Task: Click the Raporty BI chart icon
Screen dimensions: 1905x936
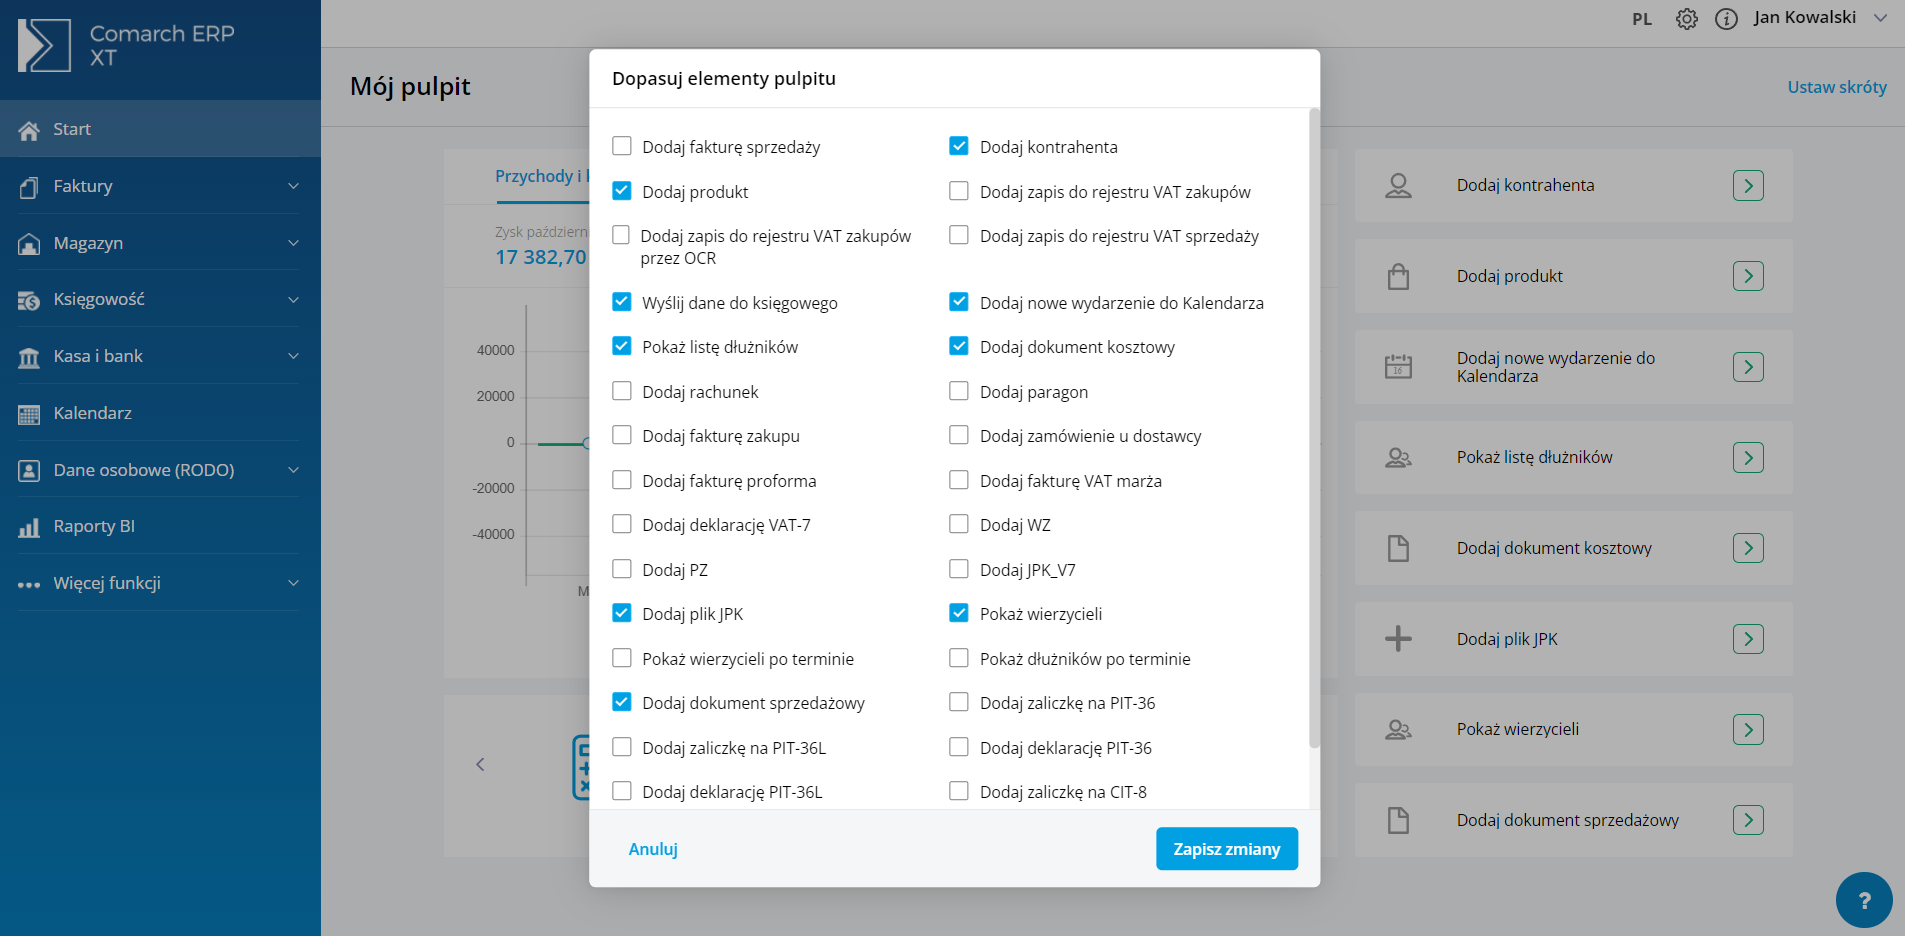Action: (x=29, y=527)
